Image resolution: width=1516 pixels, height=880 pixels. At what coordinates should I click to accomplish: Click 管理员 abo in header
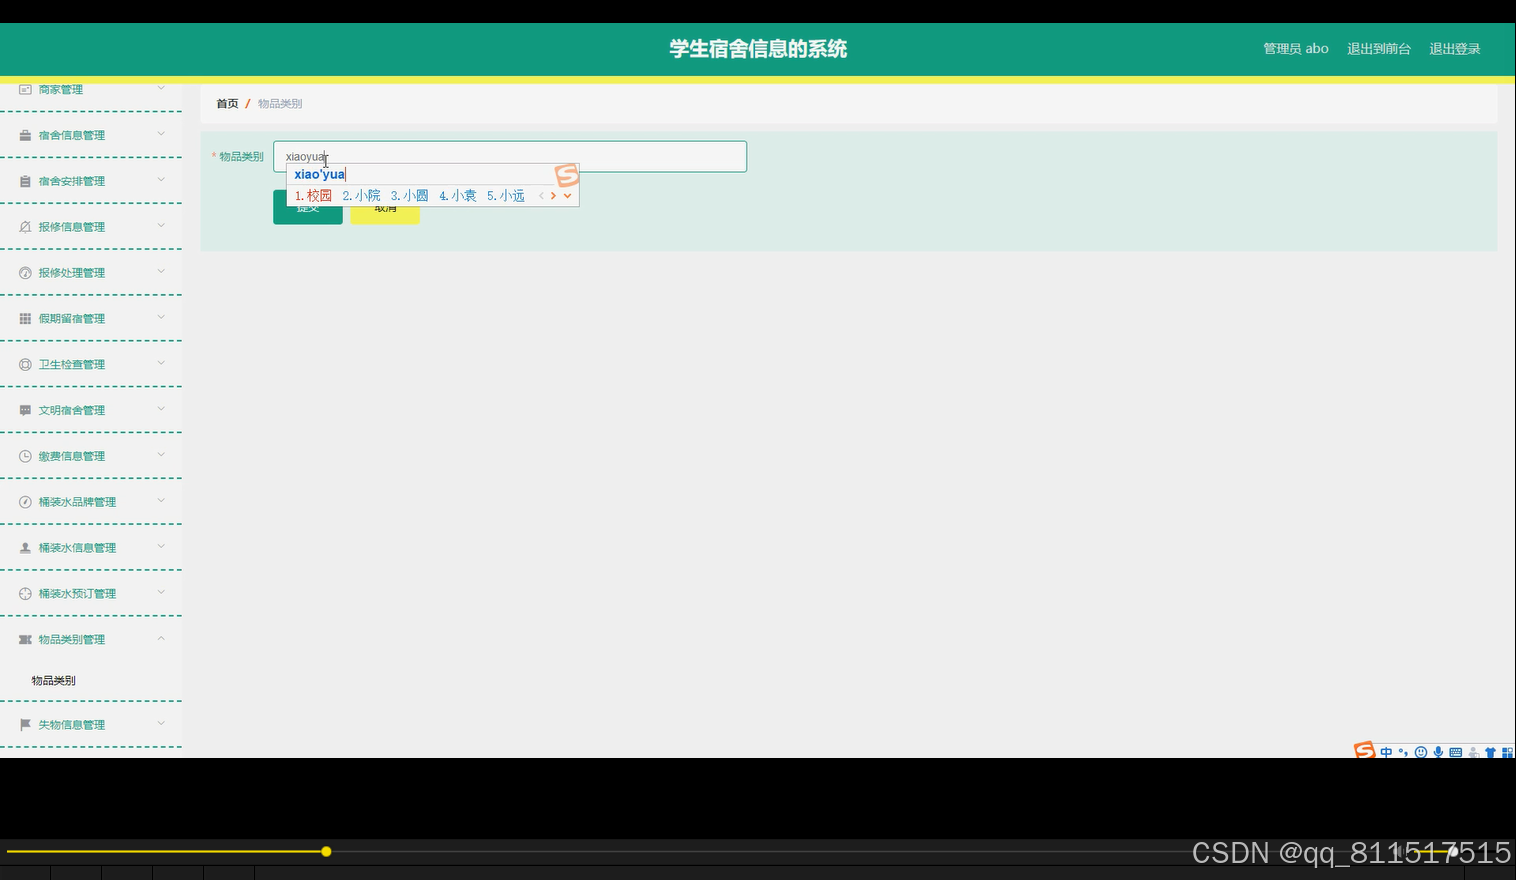point(1296,49)
